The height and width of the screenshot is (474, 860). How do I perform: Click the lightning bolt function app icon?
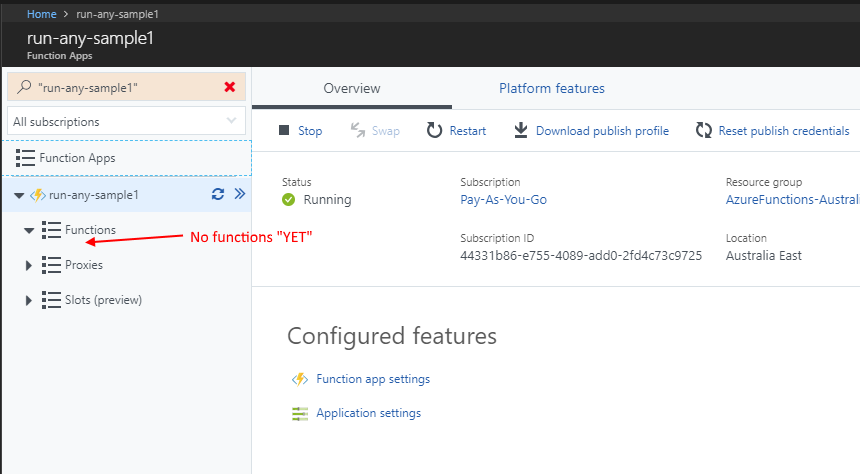pos(38,195)
